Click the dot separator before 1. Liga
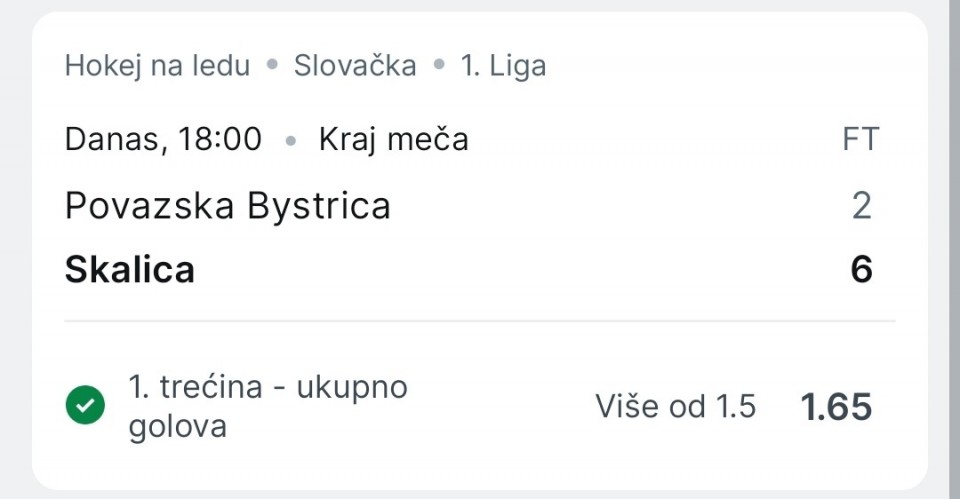The height and width of the screenshot is (499, 960). (438, 67)
